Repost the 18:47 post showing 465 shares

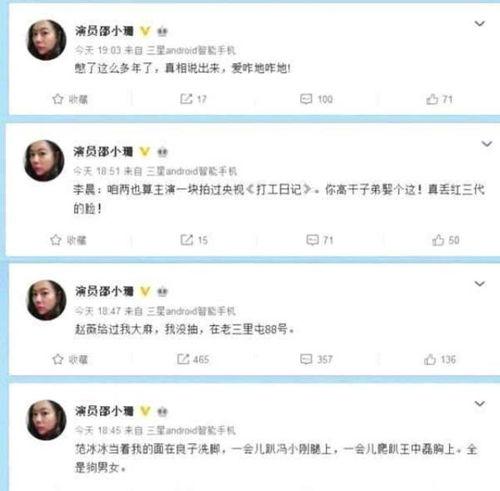point(193,359)
